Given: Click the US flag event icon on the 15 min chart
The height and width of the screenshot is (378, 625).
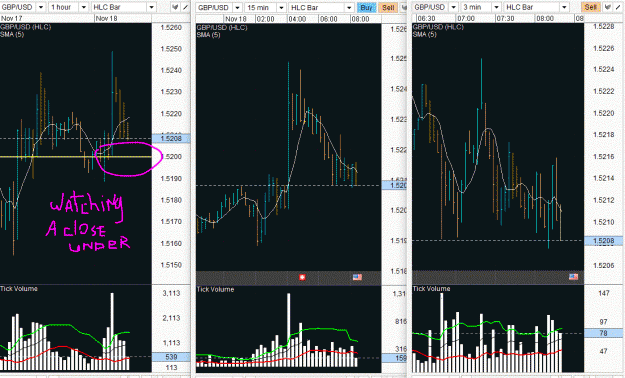Looking at the screenshot, I should click(x=357, y=277).
